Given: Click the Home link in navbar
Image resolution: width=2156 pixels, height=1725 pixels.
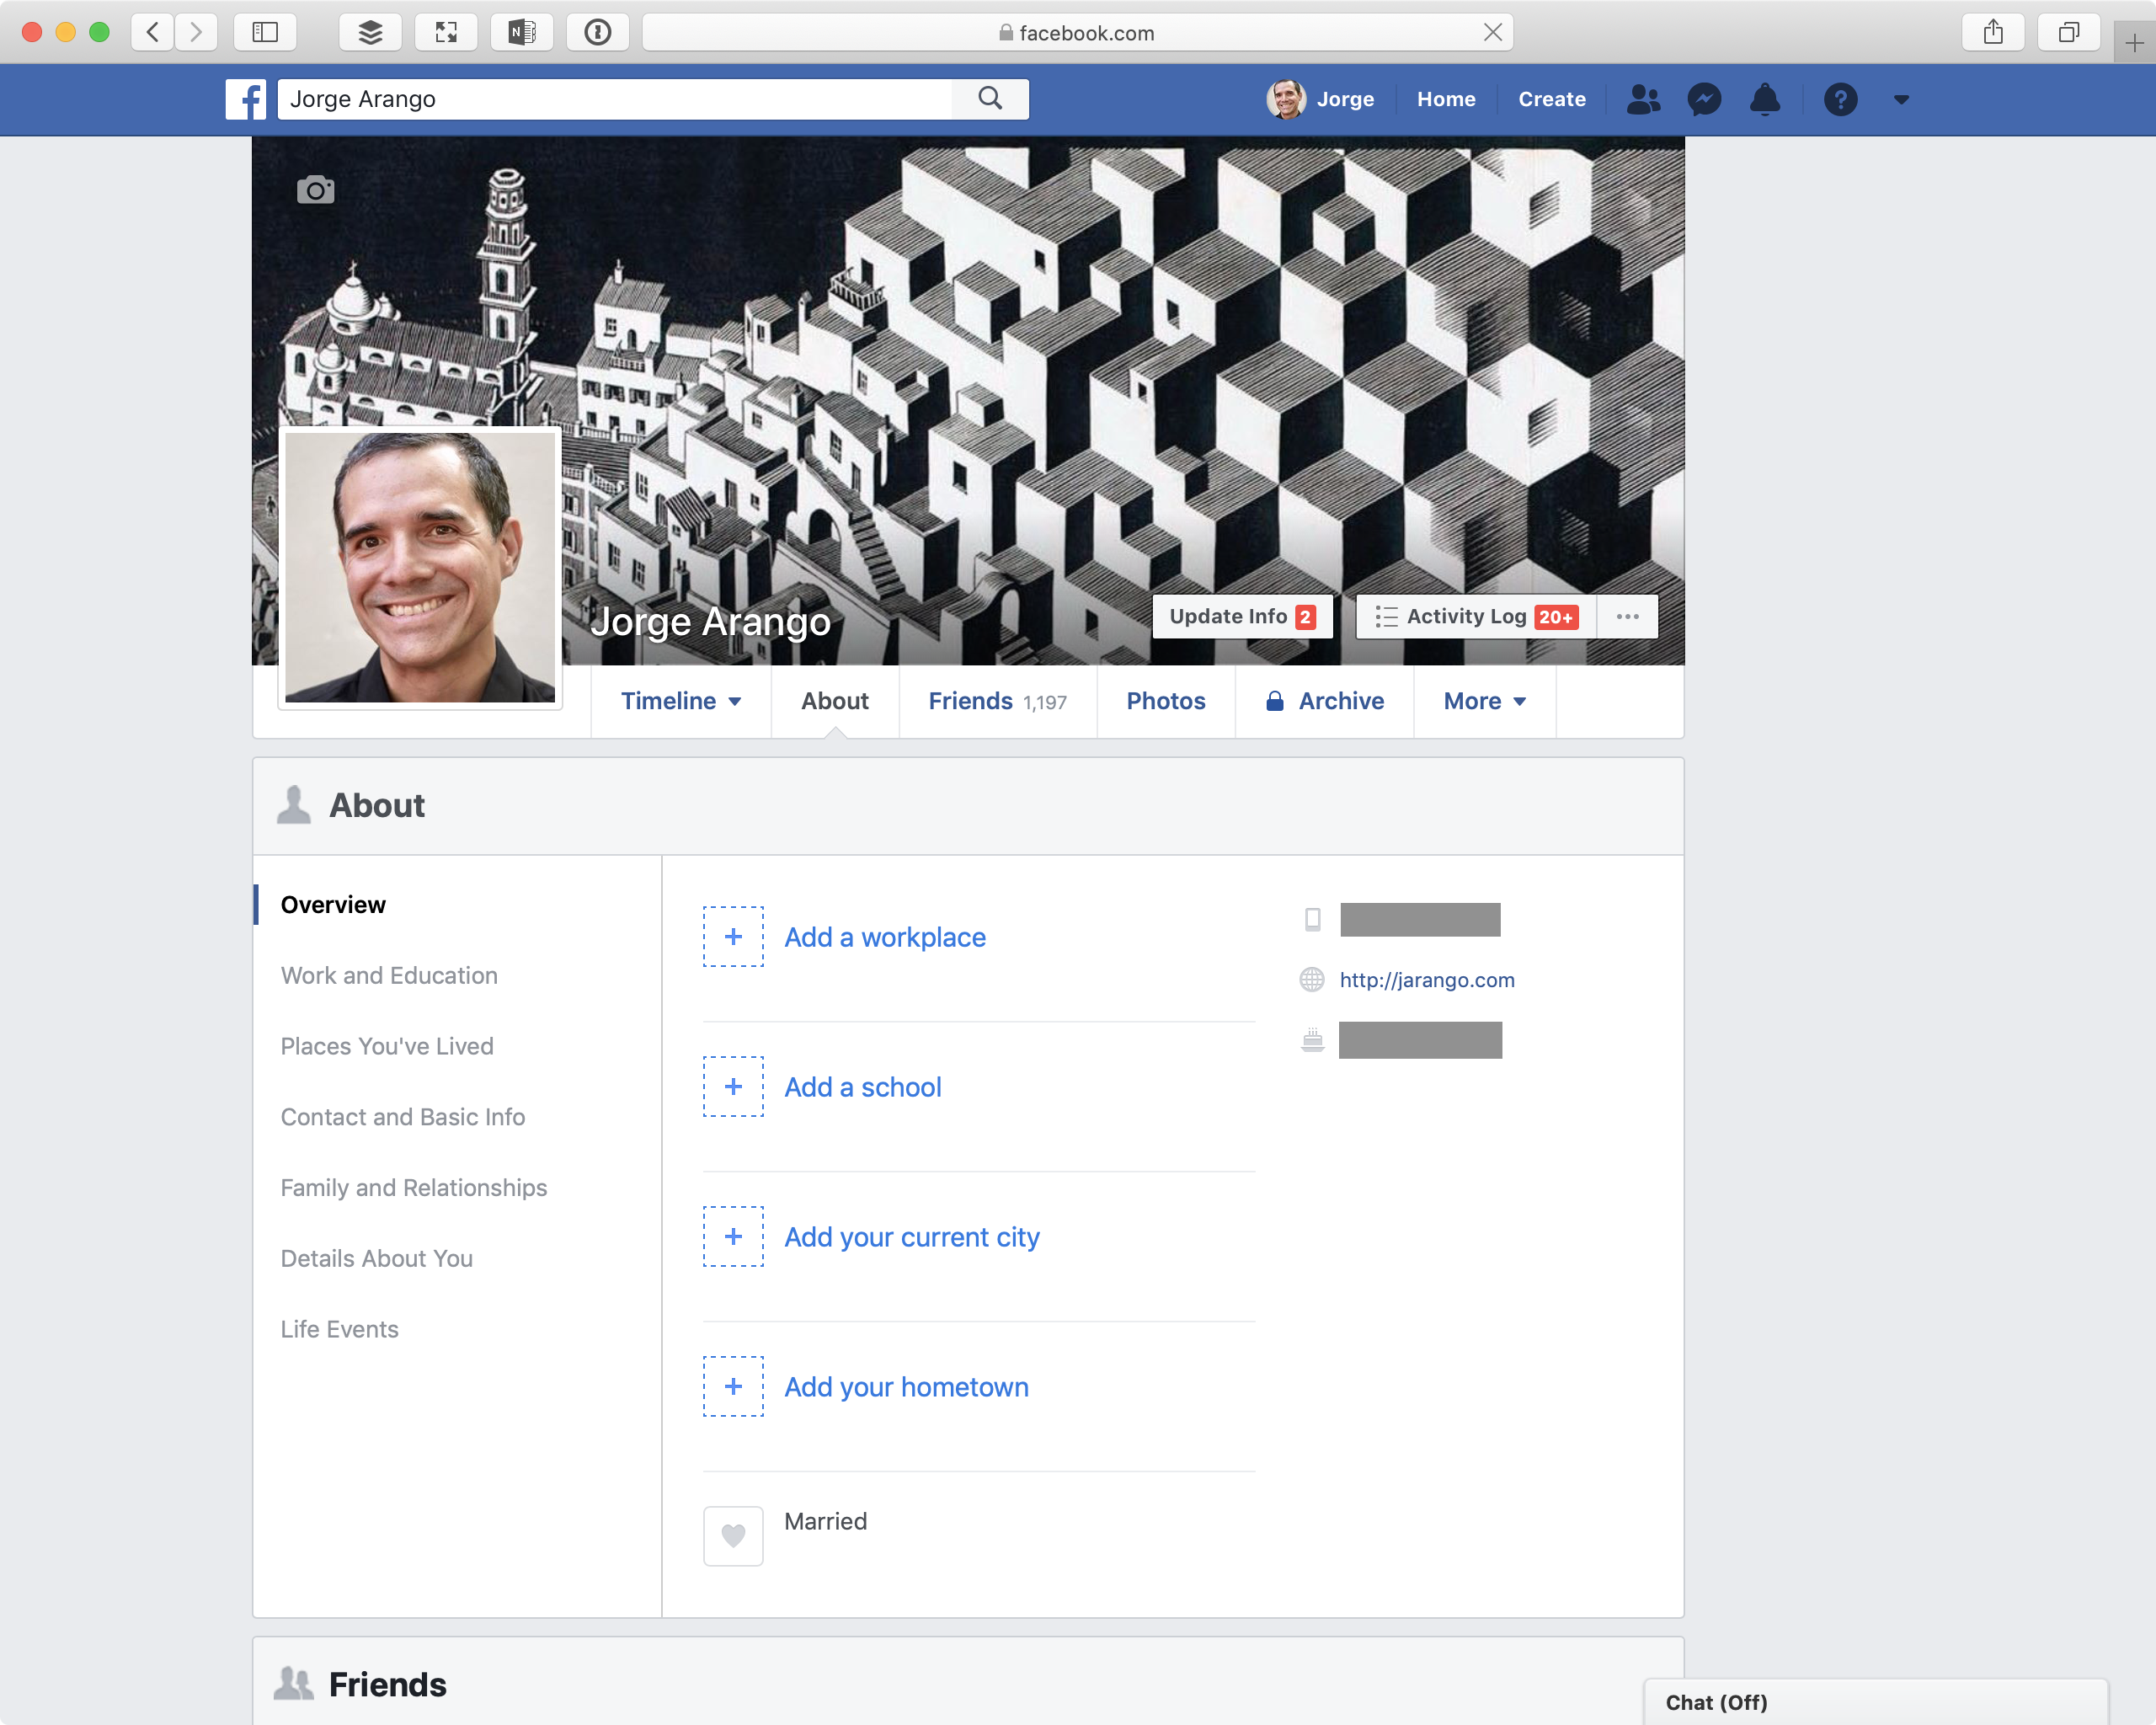Looking at the screenshot, I should coord(1446,99).
